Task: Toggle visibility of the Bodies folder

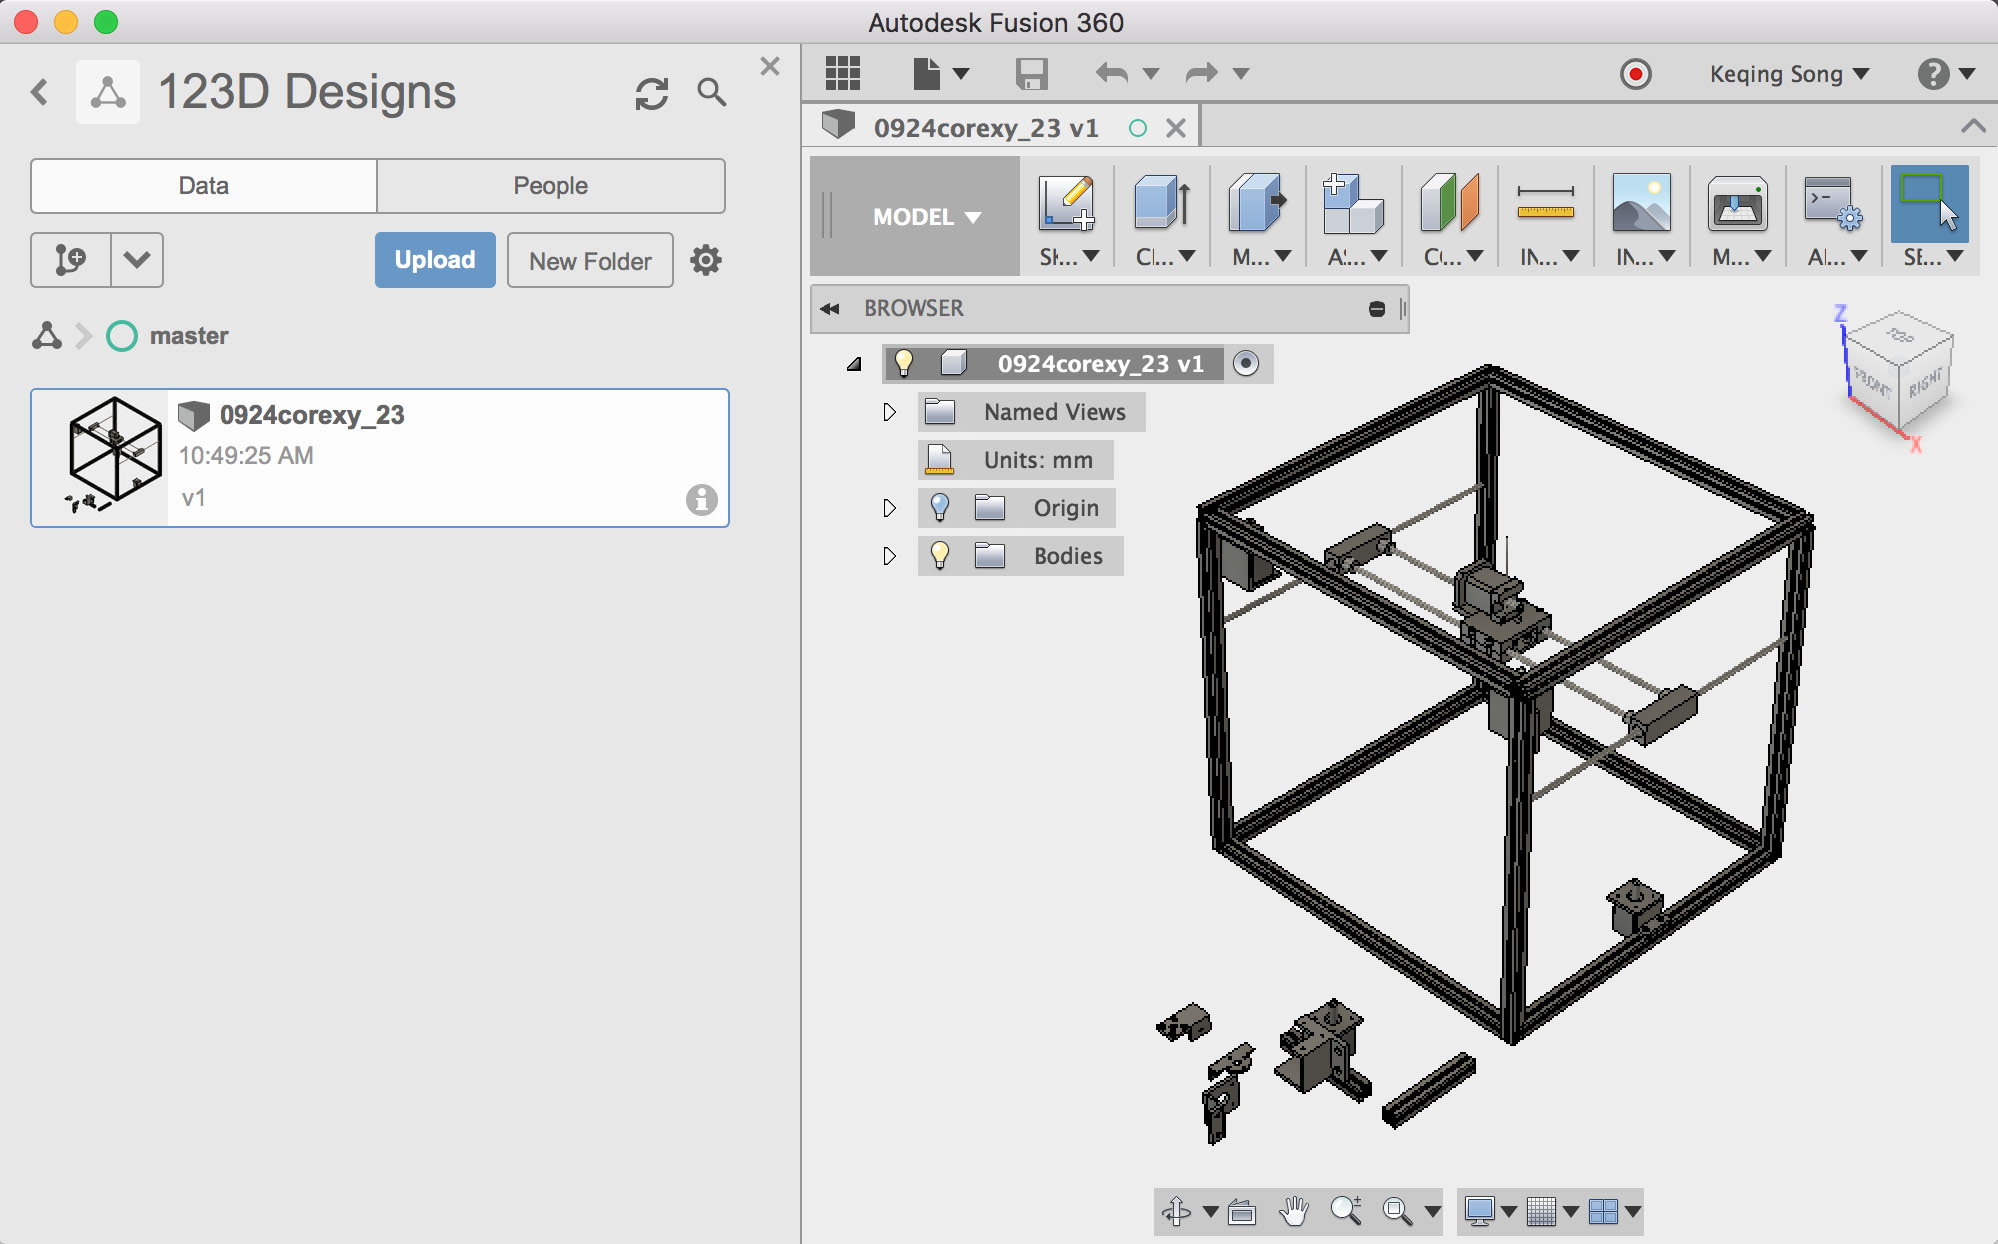Action: coord(941,556)
